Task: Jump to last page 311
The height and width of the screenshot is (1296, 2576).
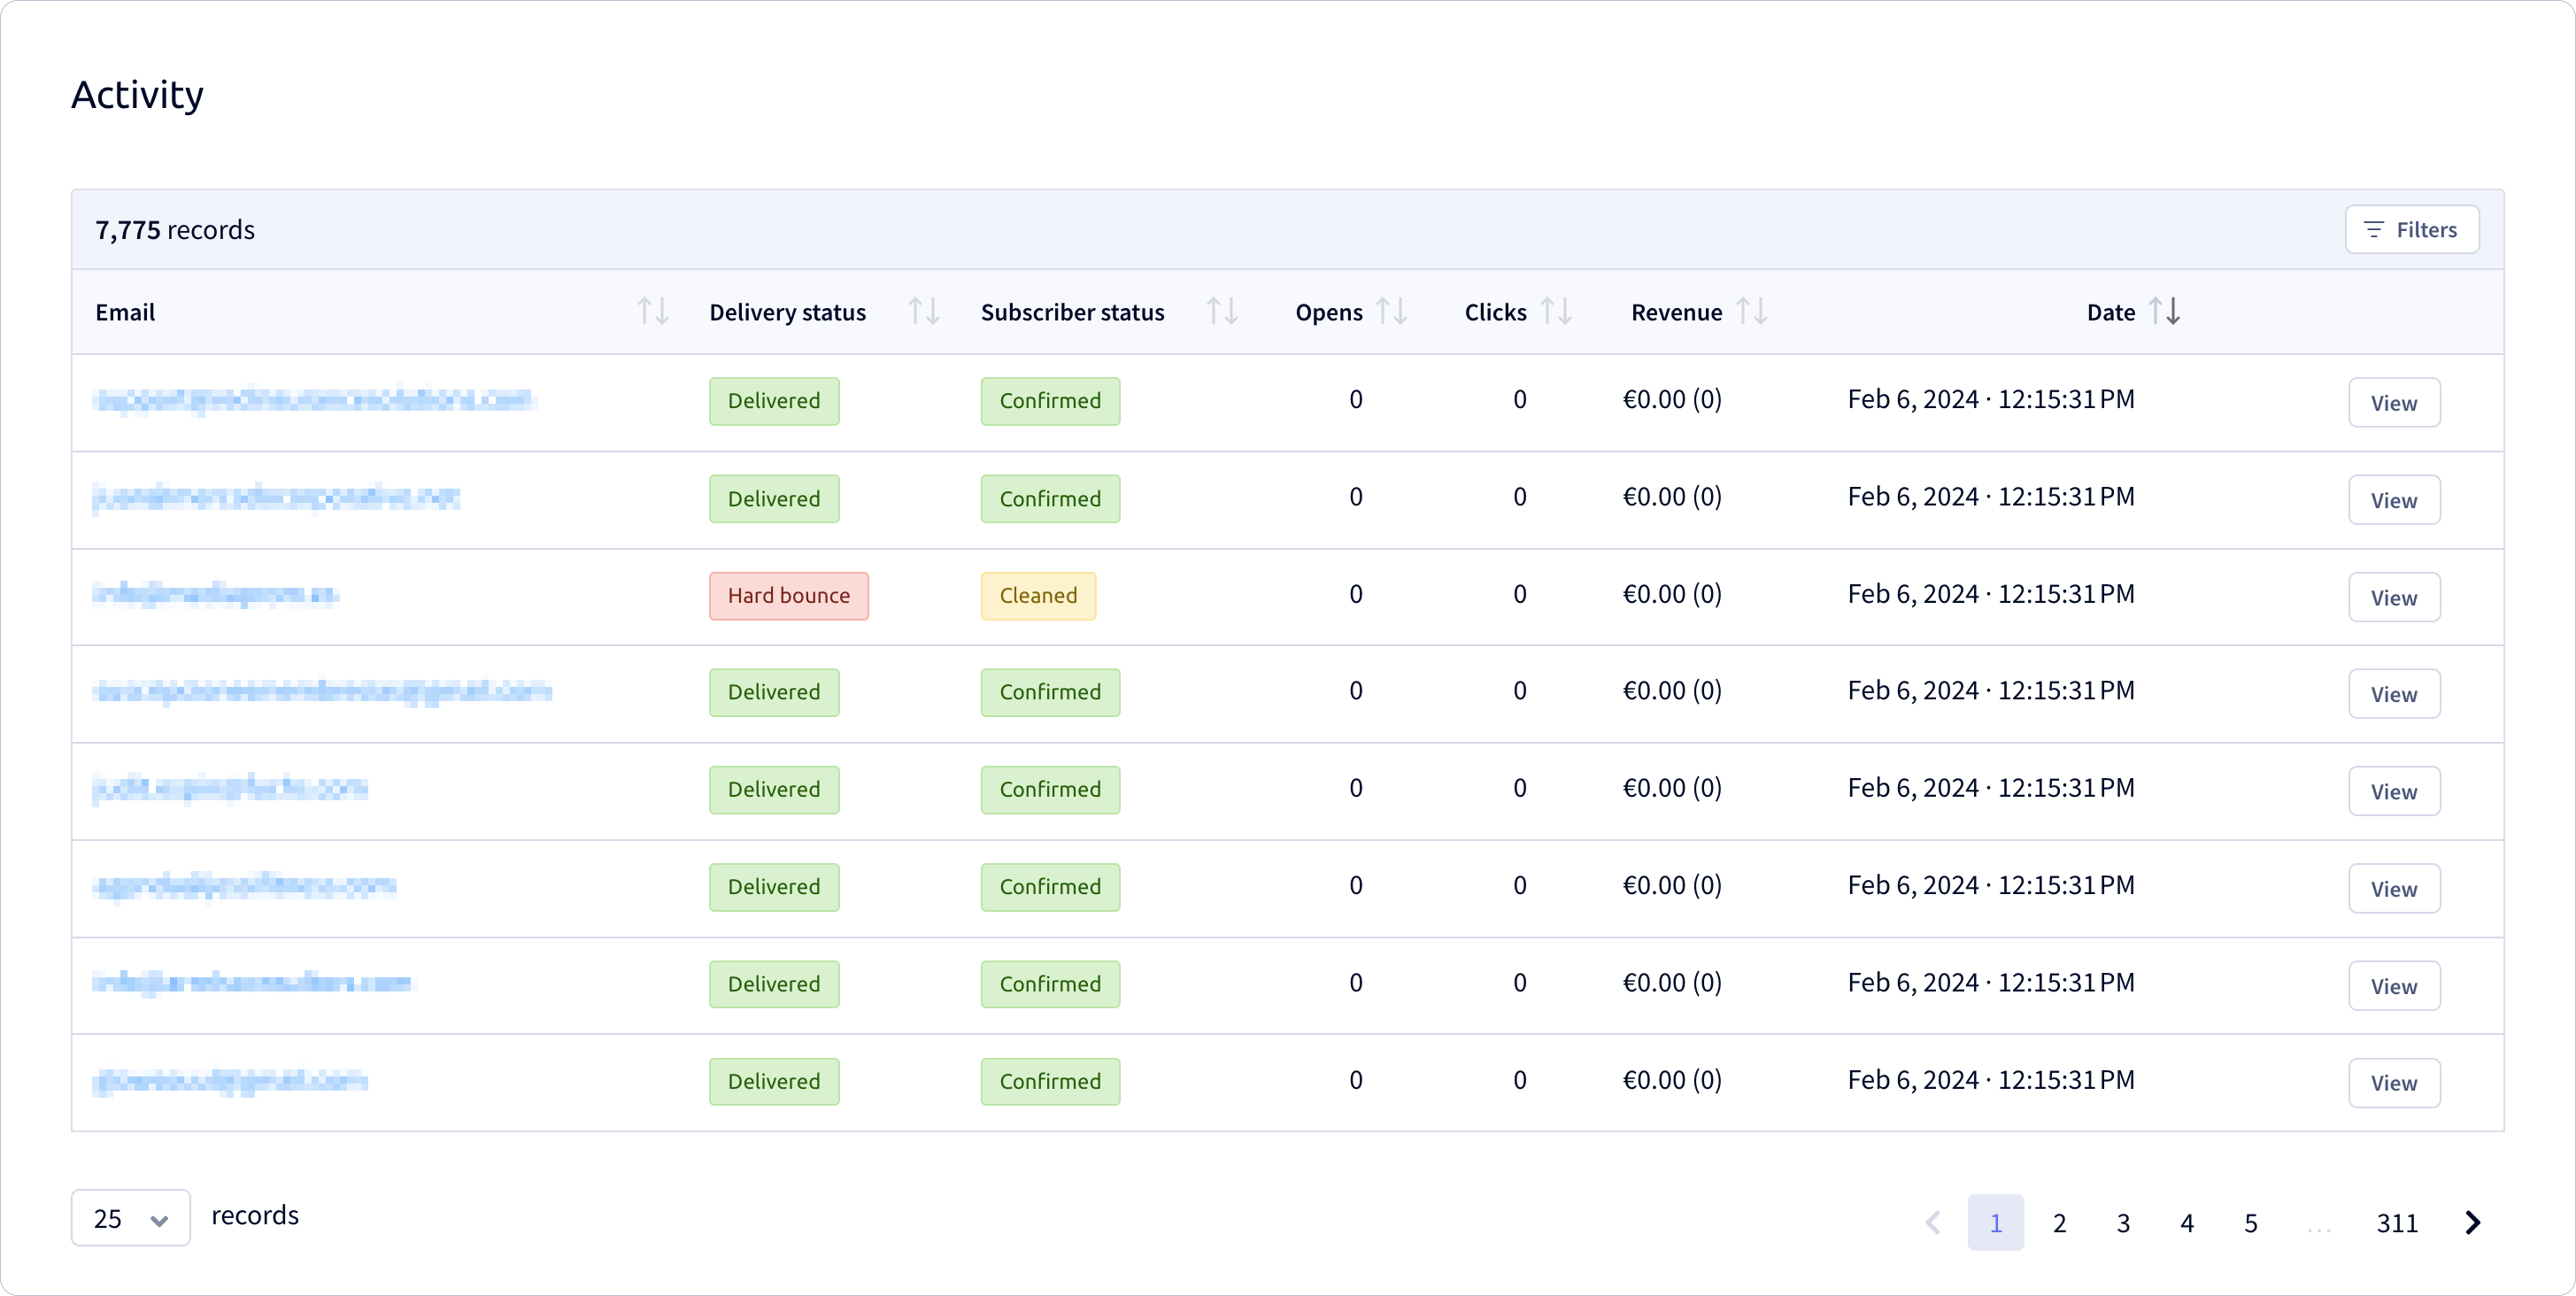Action: (2397, 1222)
